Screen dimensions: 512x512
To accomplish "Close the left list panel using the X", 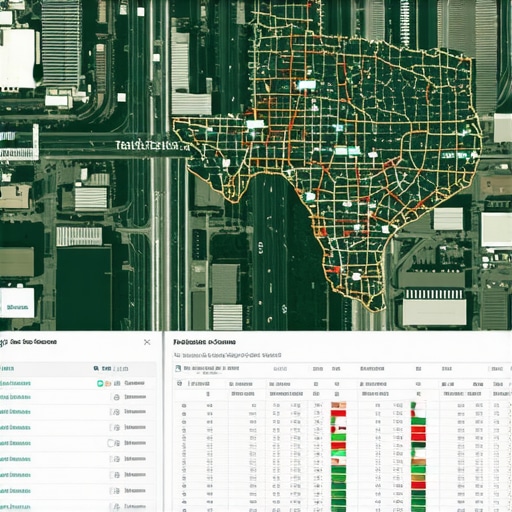I will point(147,342).
